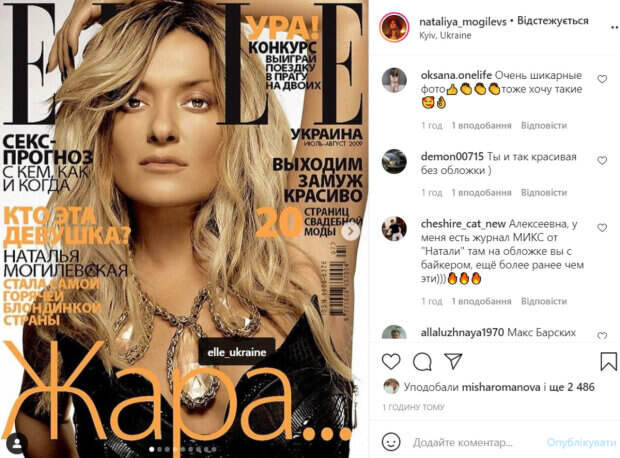Go to next carousel photo arrow
Screen dimensions: 620x458
coord(350,231)
